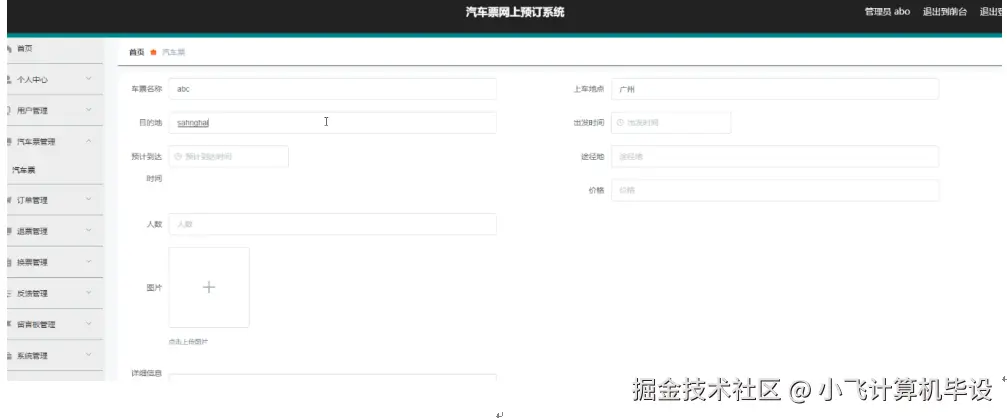Click the orange home icon in breadcrumb

[153, 52]
